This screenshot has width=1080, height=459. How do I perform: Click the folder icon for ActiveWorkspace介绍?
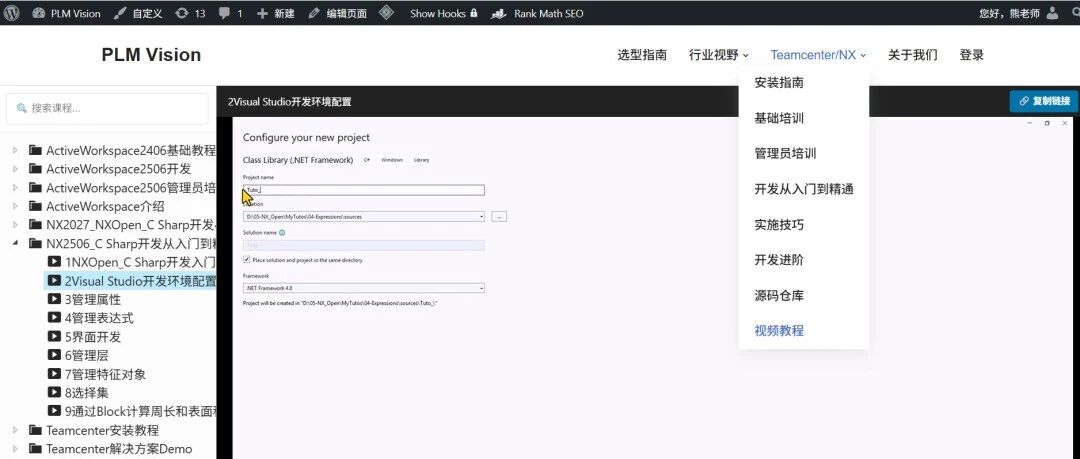click(x=35, y=206)
